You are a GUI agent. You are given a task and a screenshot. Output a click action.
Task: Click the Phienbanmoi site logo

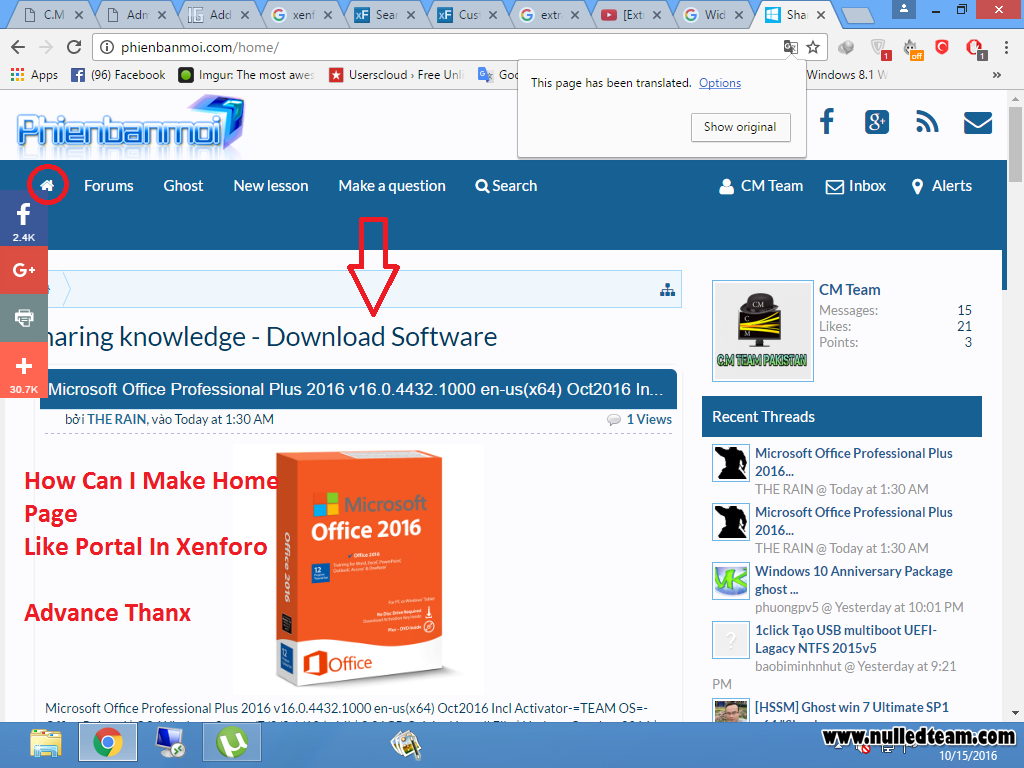point(131,125)
